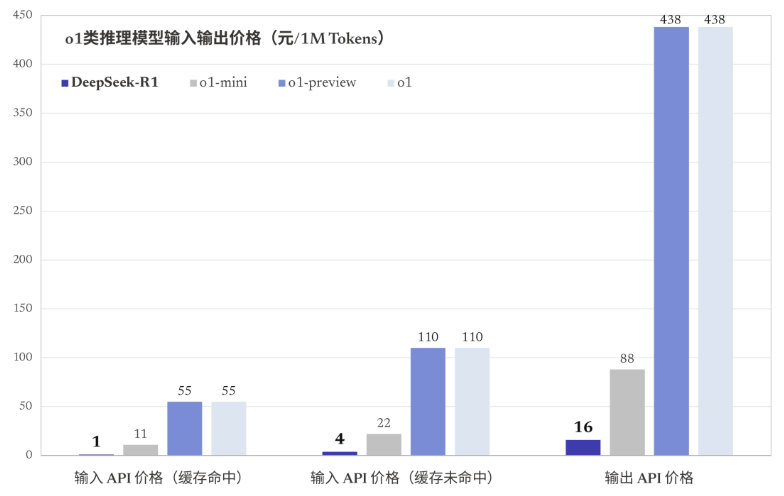
Task: Click the y-axis value 50
Action: tap(26, 406)
